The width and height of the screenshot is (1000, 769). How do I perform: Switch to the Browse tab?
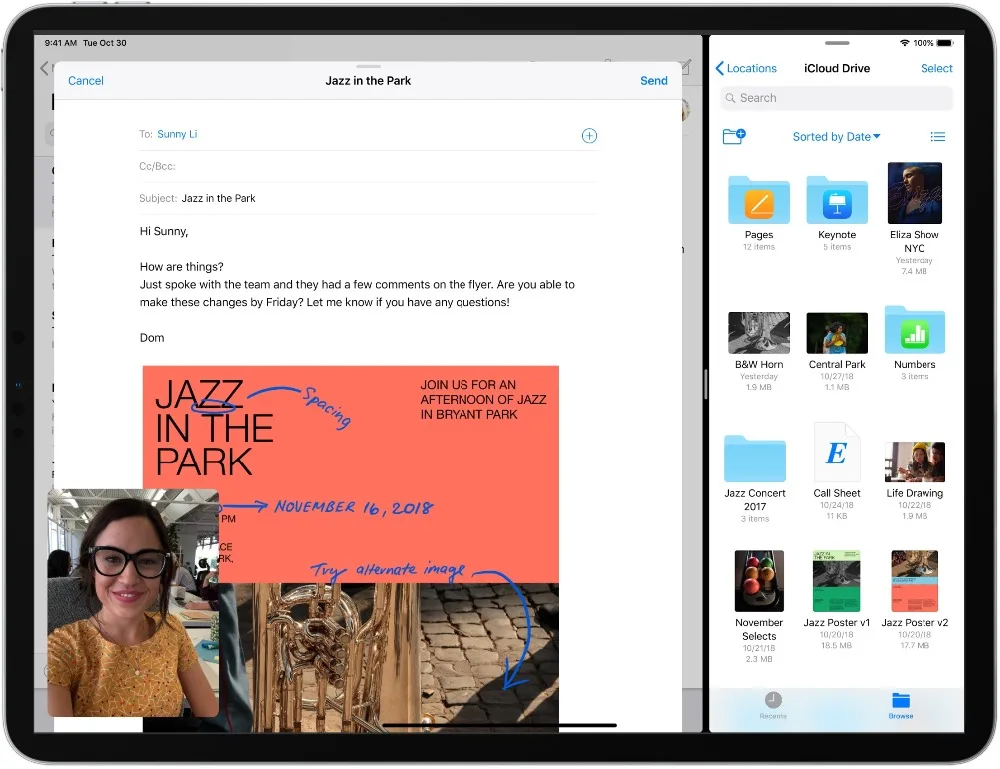[901, 705]
